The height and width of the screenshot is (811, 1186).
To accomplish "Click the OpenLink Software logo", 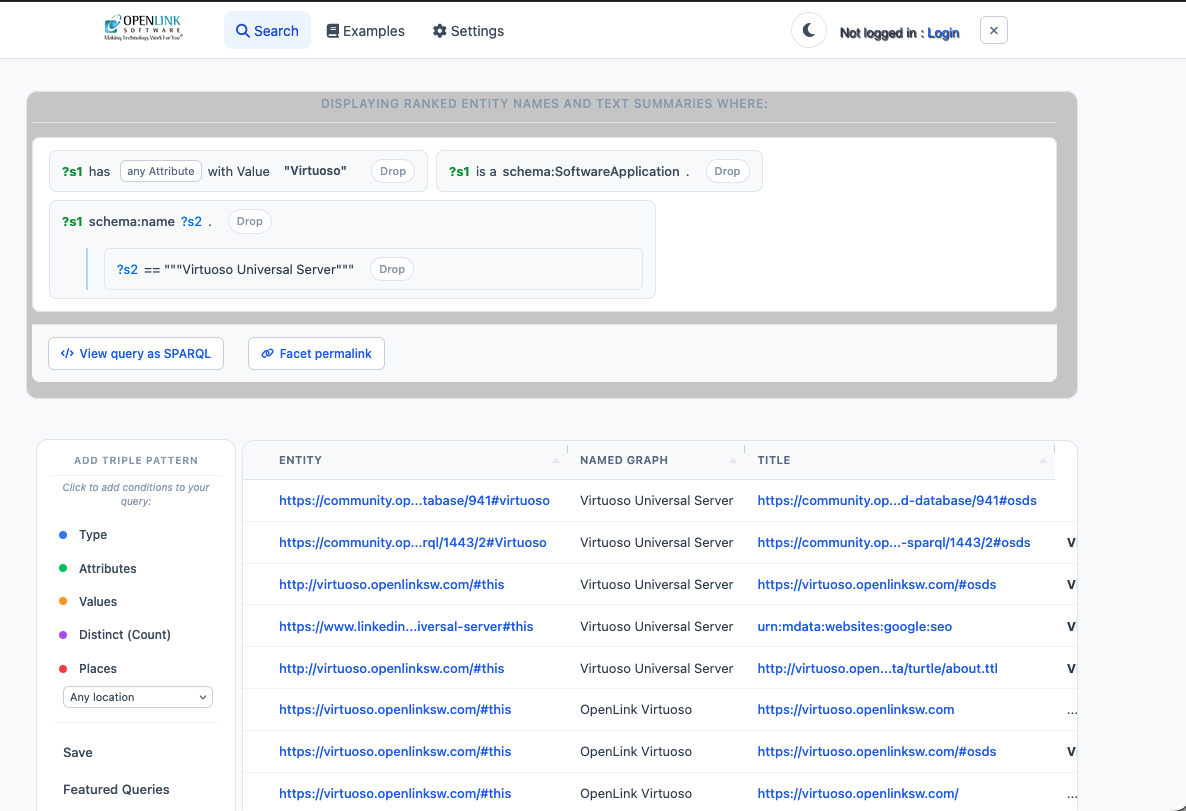I will (143, 29).
